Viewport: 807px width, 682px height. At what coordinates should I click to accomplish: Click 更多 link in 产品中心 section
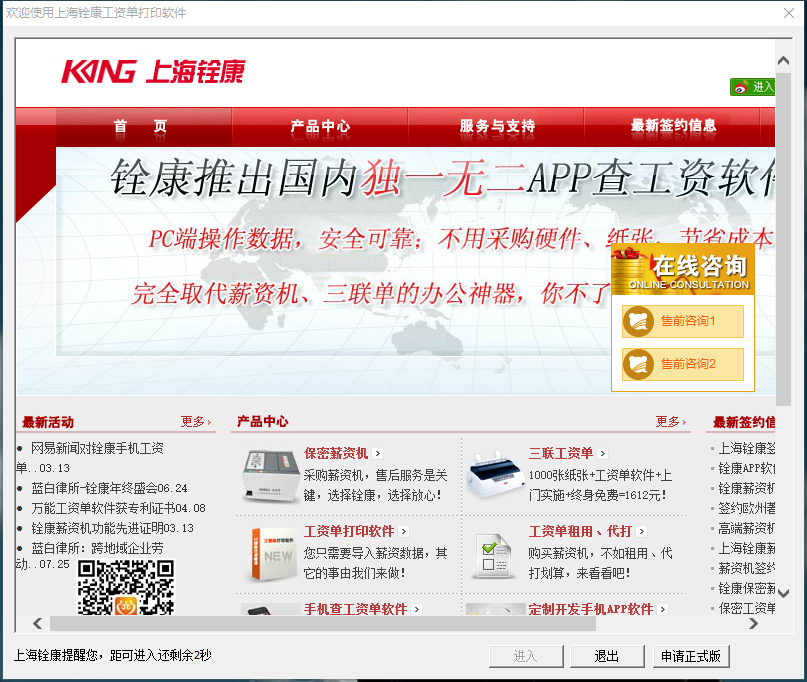pos(671,422)
